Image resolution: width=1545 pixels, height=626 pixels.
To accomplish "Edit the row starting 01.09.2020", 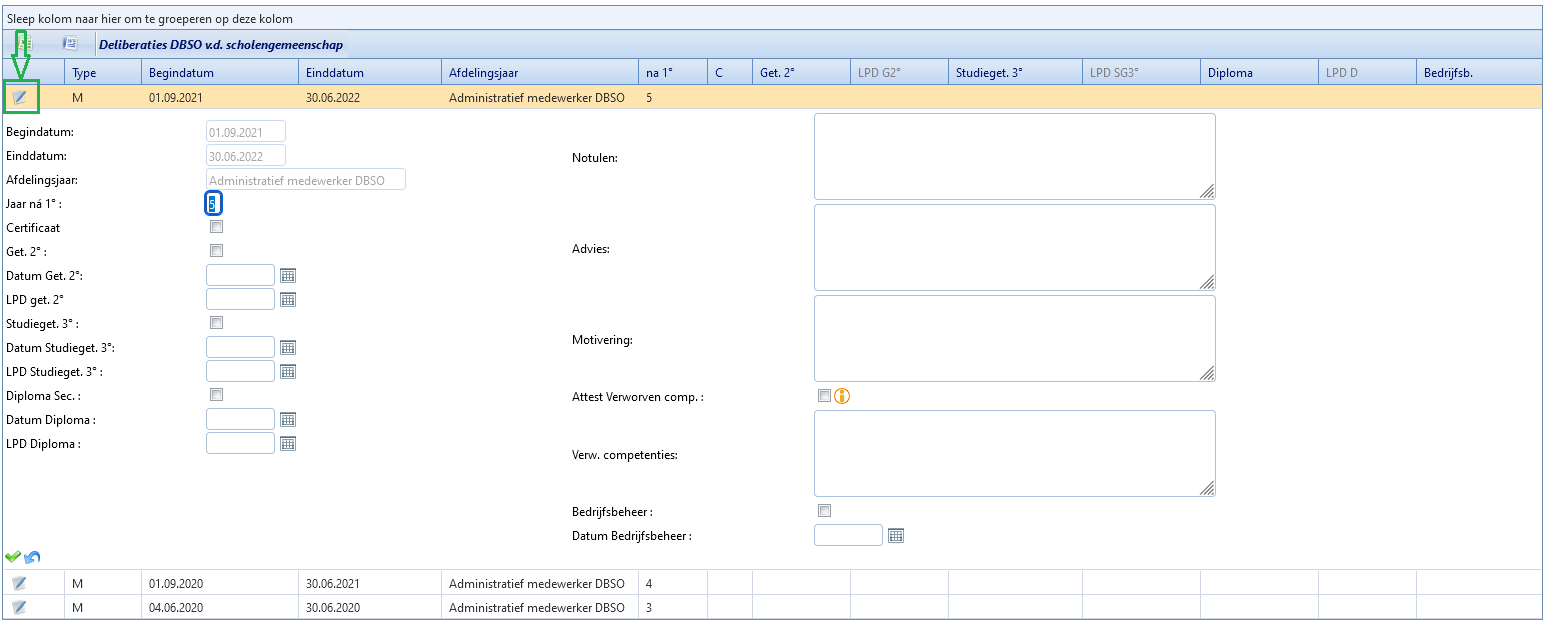I will (x=19, y=583).
